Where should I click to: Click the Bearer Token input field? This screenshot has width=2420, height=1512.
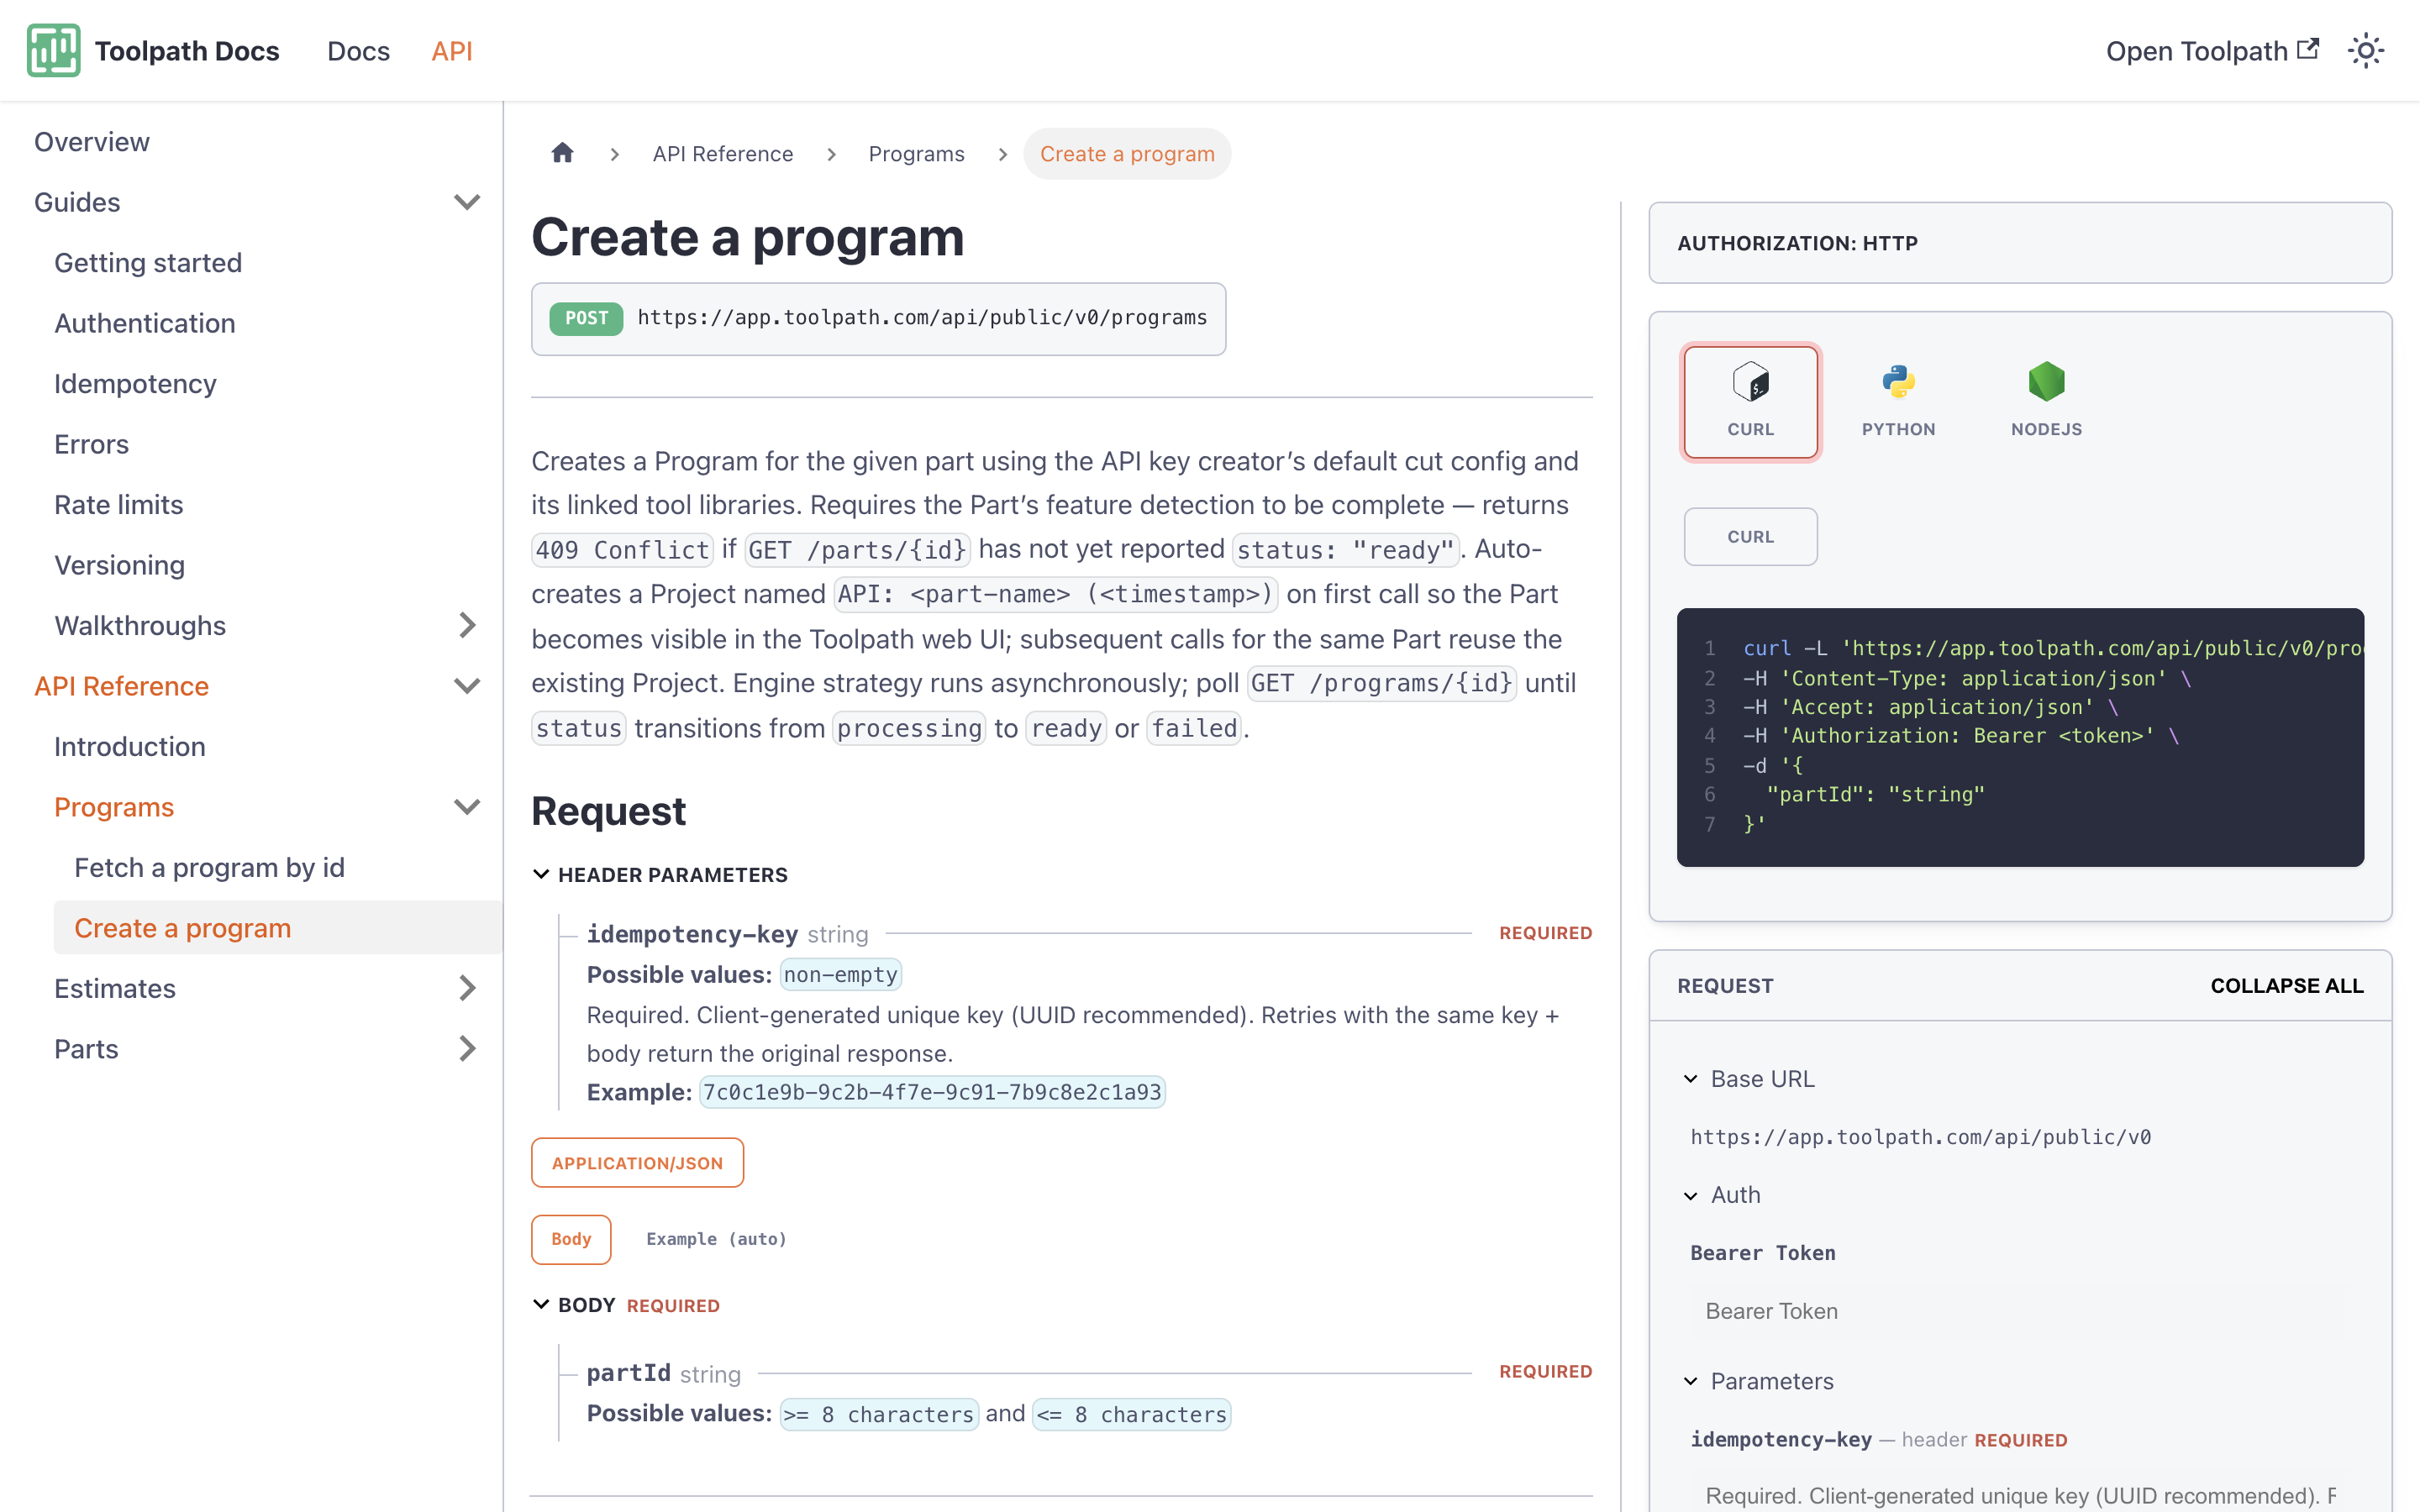(2020, 1311)
